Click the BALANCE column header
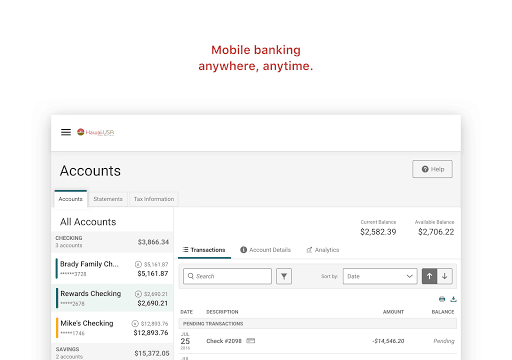 pyautogui.click(x=443, y=312)
